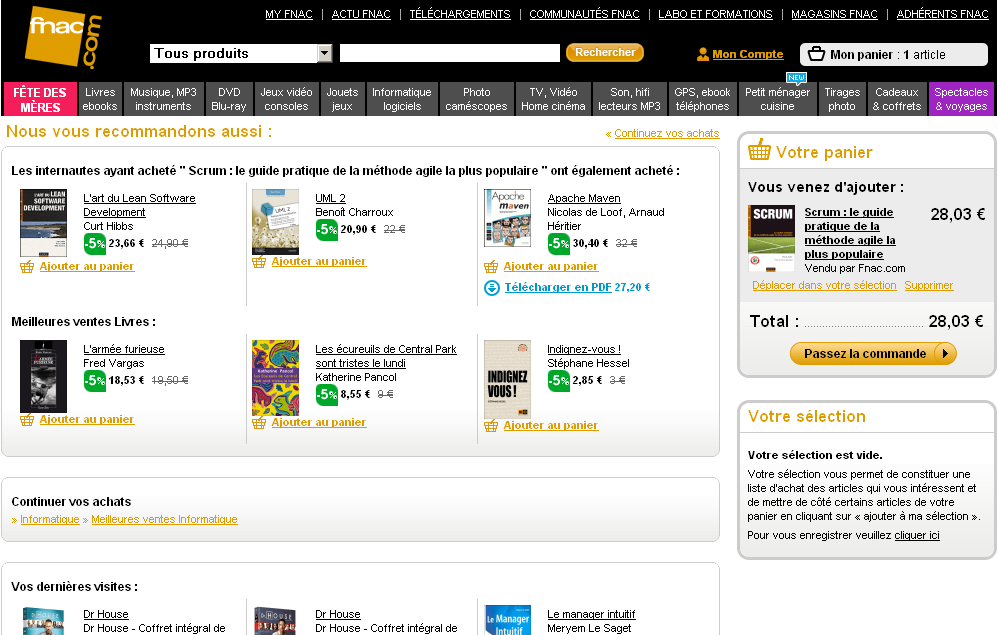Select the Spectacles & voyages tab
The image size is (998, 635).
962,99
